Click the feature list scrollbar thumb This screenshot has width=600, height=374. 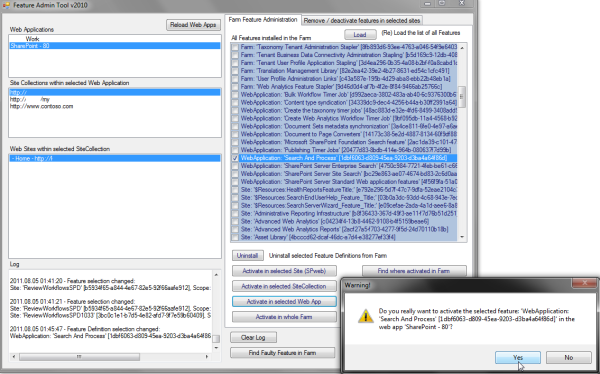(x=462, y=97)
